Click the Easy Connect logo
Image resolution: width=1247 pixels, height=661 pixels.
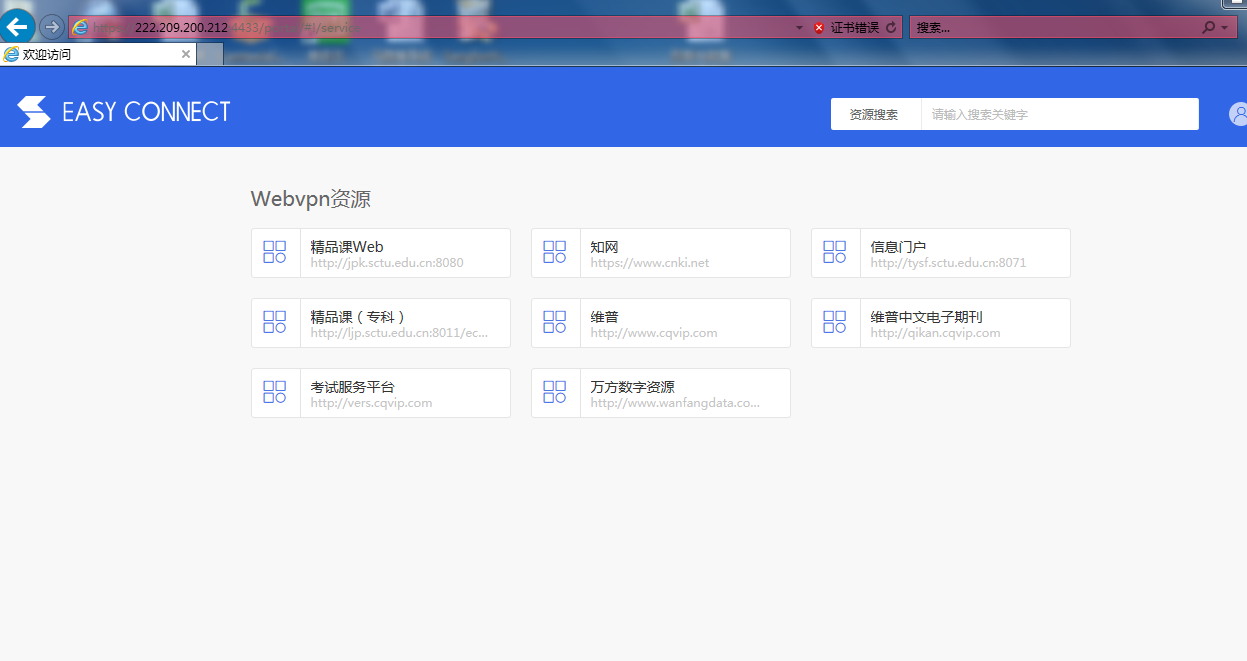[x=124, y=112]
